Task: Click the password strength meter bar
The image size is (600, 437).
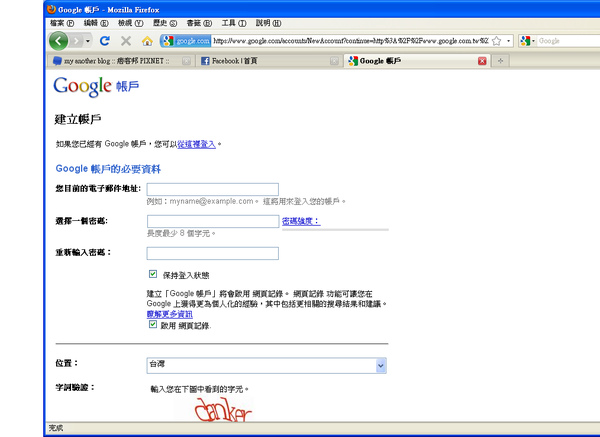Action: click(335, 230)
